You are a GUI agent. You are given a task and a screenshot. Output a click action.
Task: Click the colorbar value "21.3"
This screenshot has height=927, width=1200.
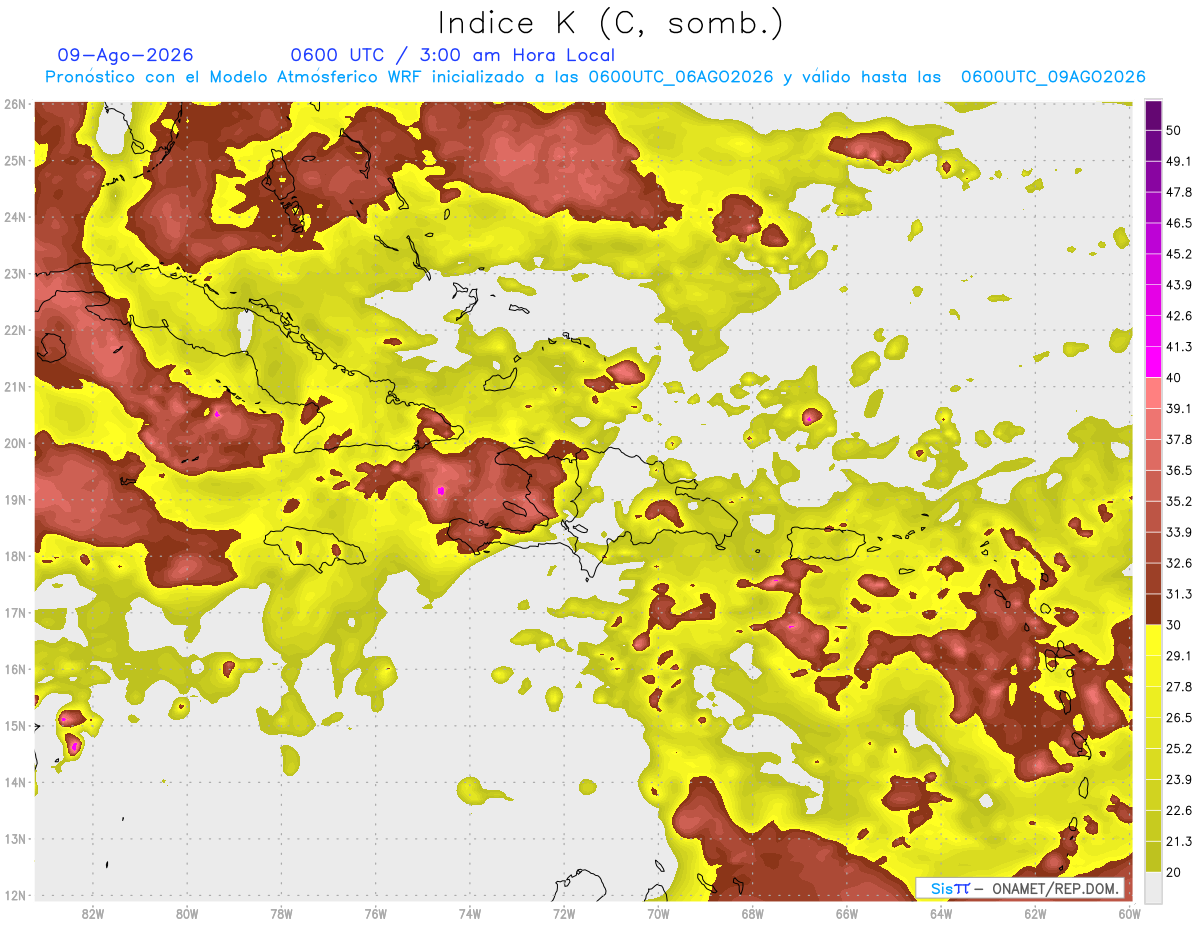(x=1179, y=841)
